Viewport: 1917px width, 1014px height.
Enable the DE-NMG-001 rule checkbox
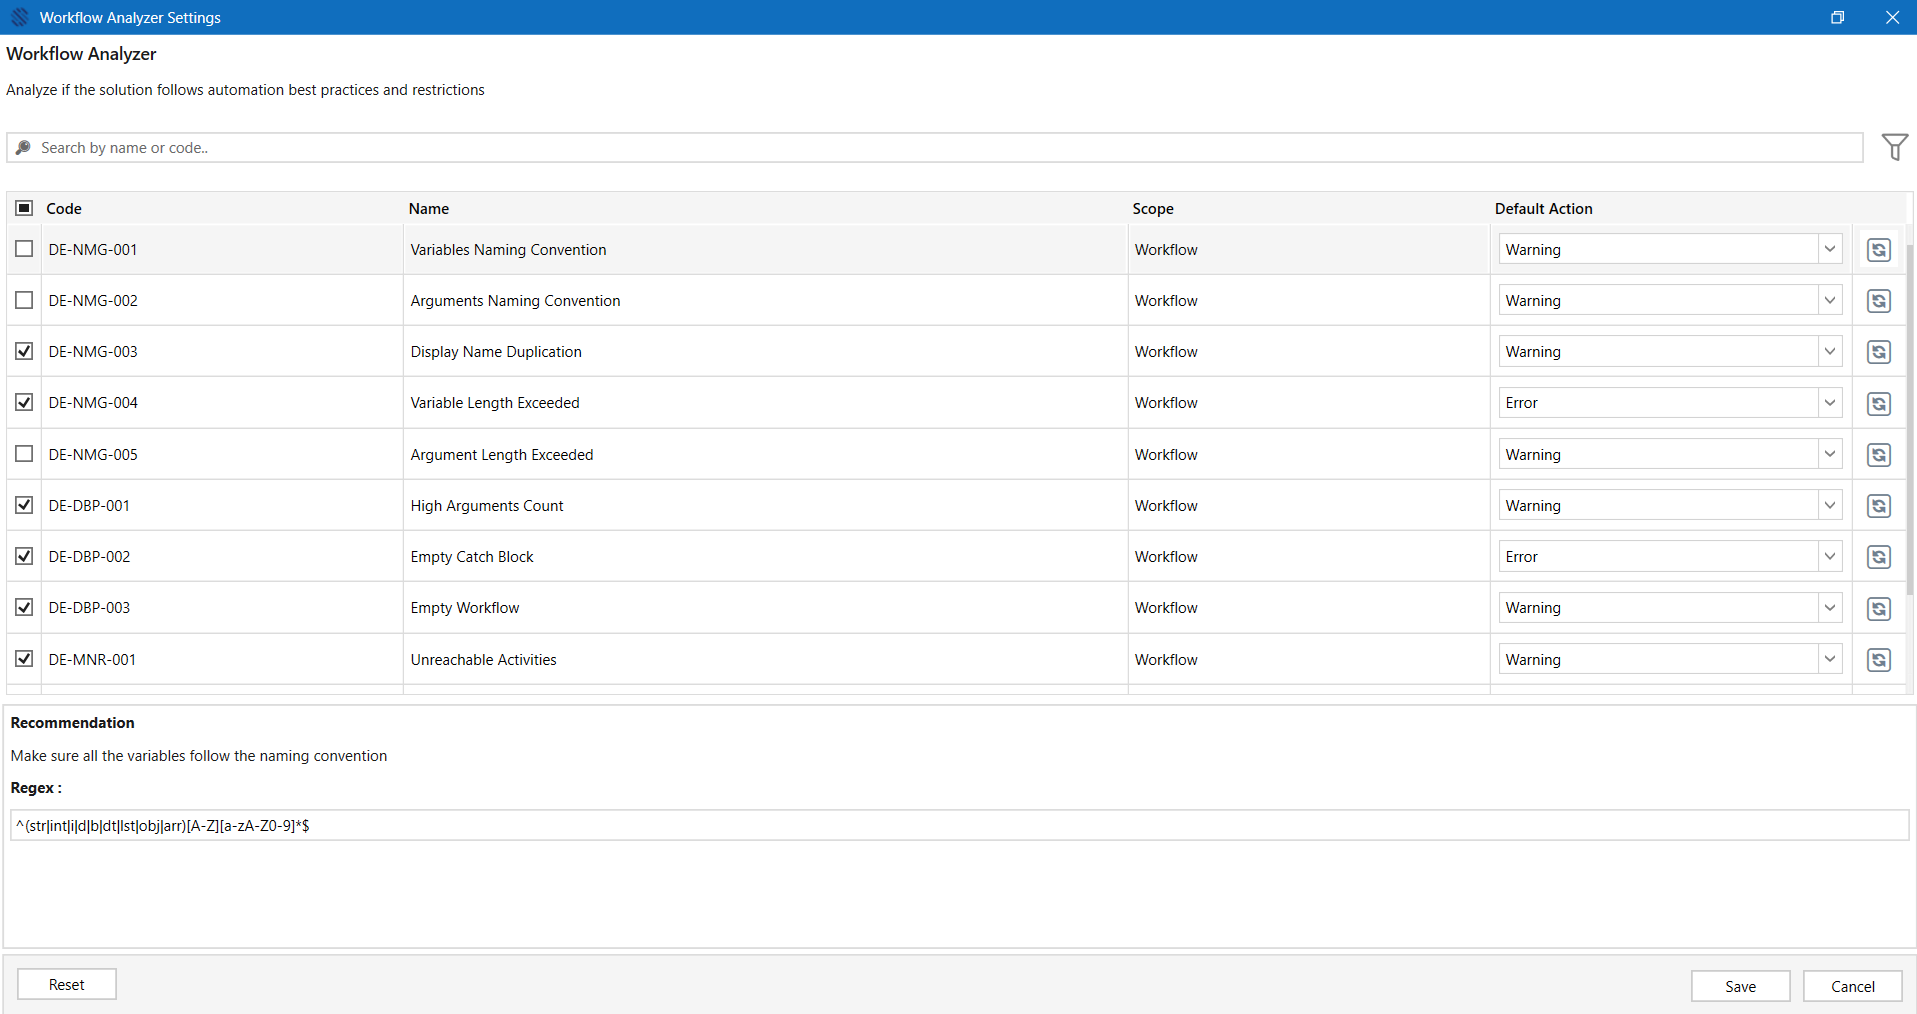click(x=24, y=249)
